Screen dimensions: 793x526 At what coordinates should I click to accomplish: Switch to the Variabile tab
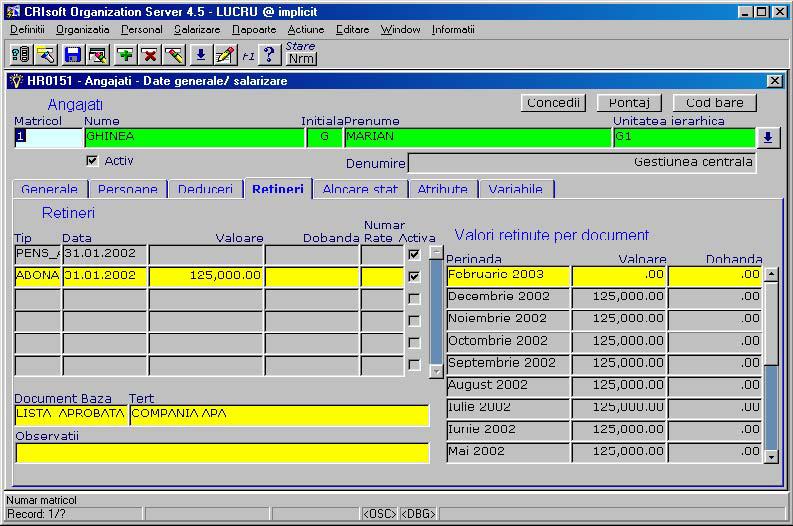point(516,189)
